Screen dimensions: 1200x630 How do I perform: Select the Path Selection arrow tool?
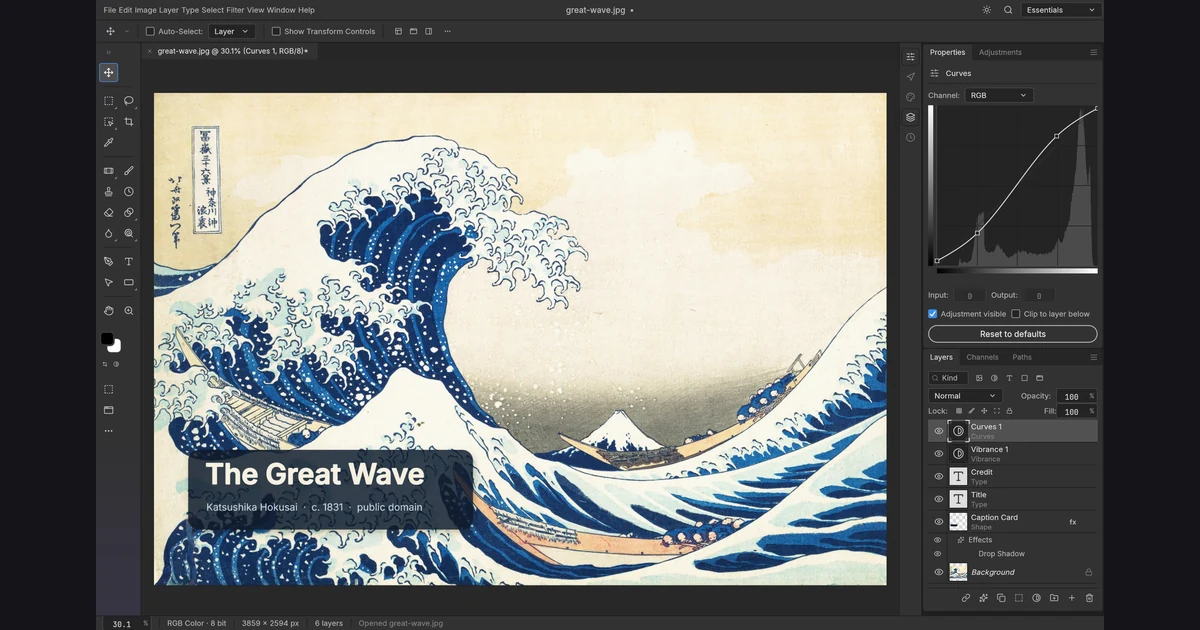[109, 283]
